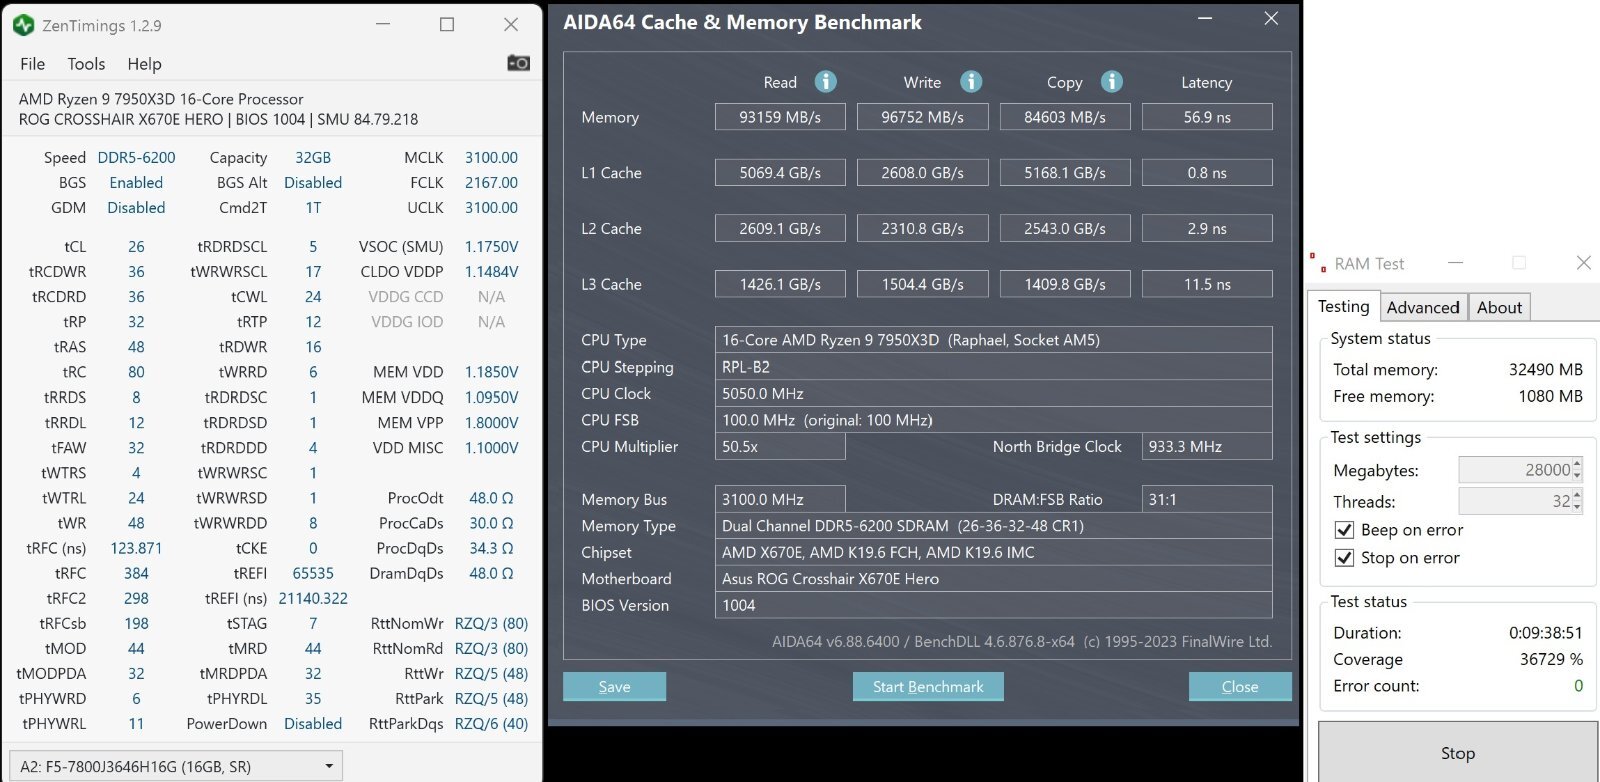Click the Error count value 0

[1578, 686]
